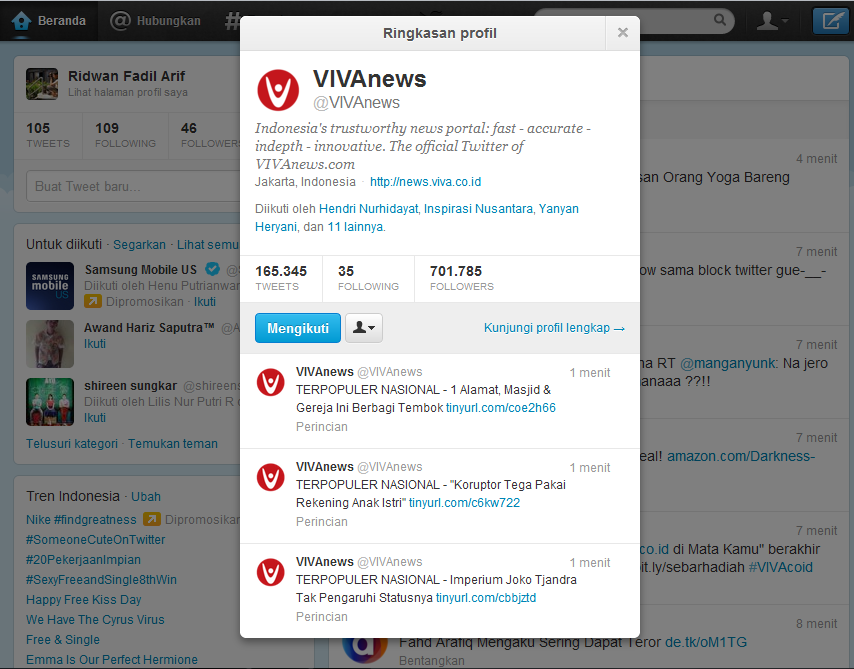Viewport: 854px width, 669px height.
Task: Open Ridwan Fadil Arif profile name
Action: (126, 76)
